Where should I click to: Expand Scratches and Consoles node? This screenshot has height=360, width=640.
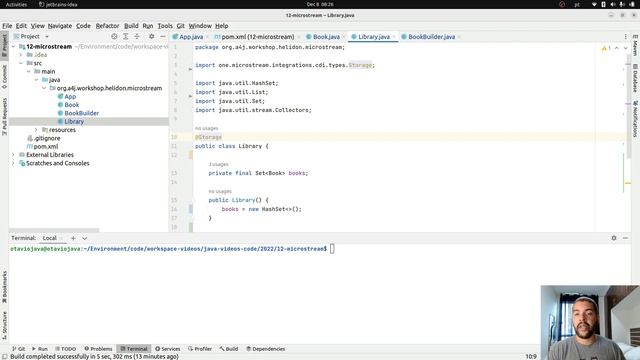point(13,163)
